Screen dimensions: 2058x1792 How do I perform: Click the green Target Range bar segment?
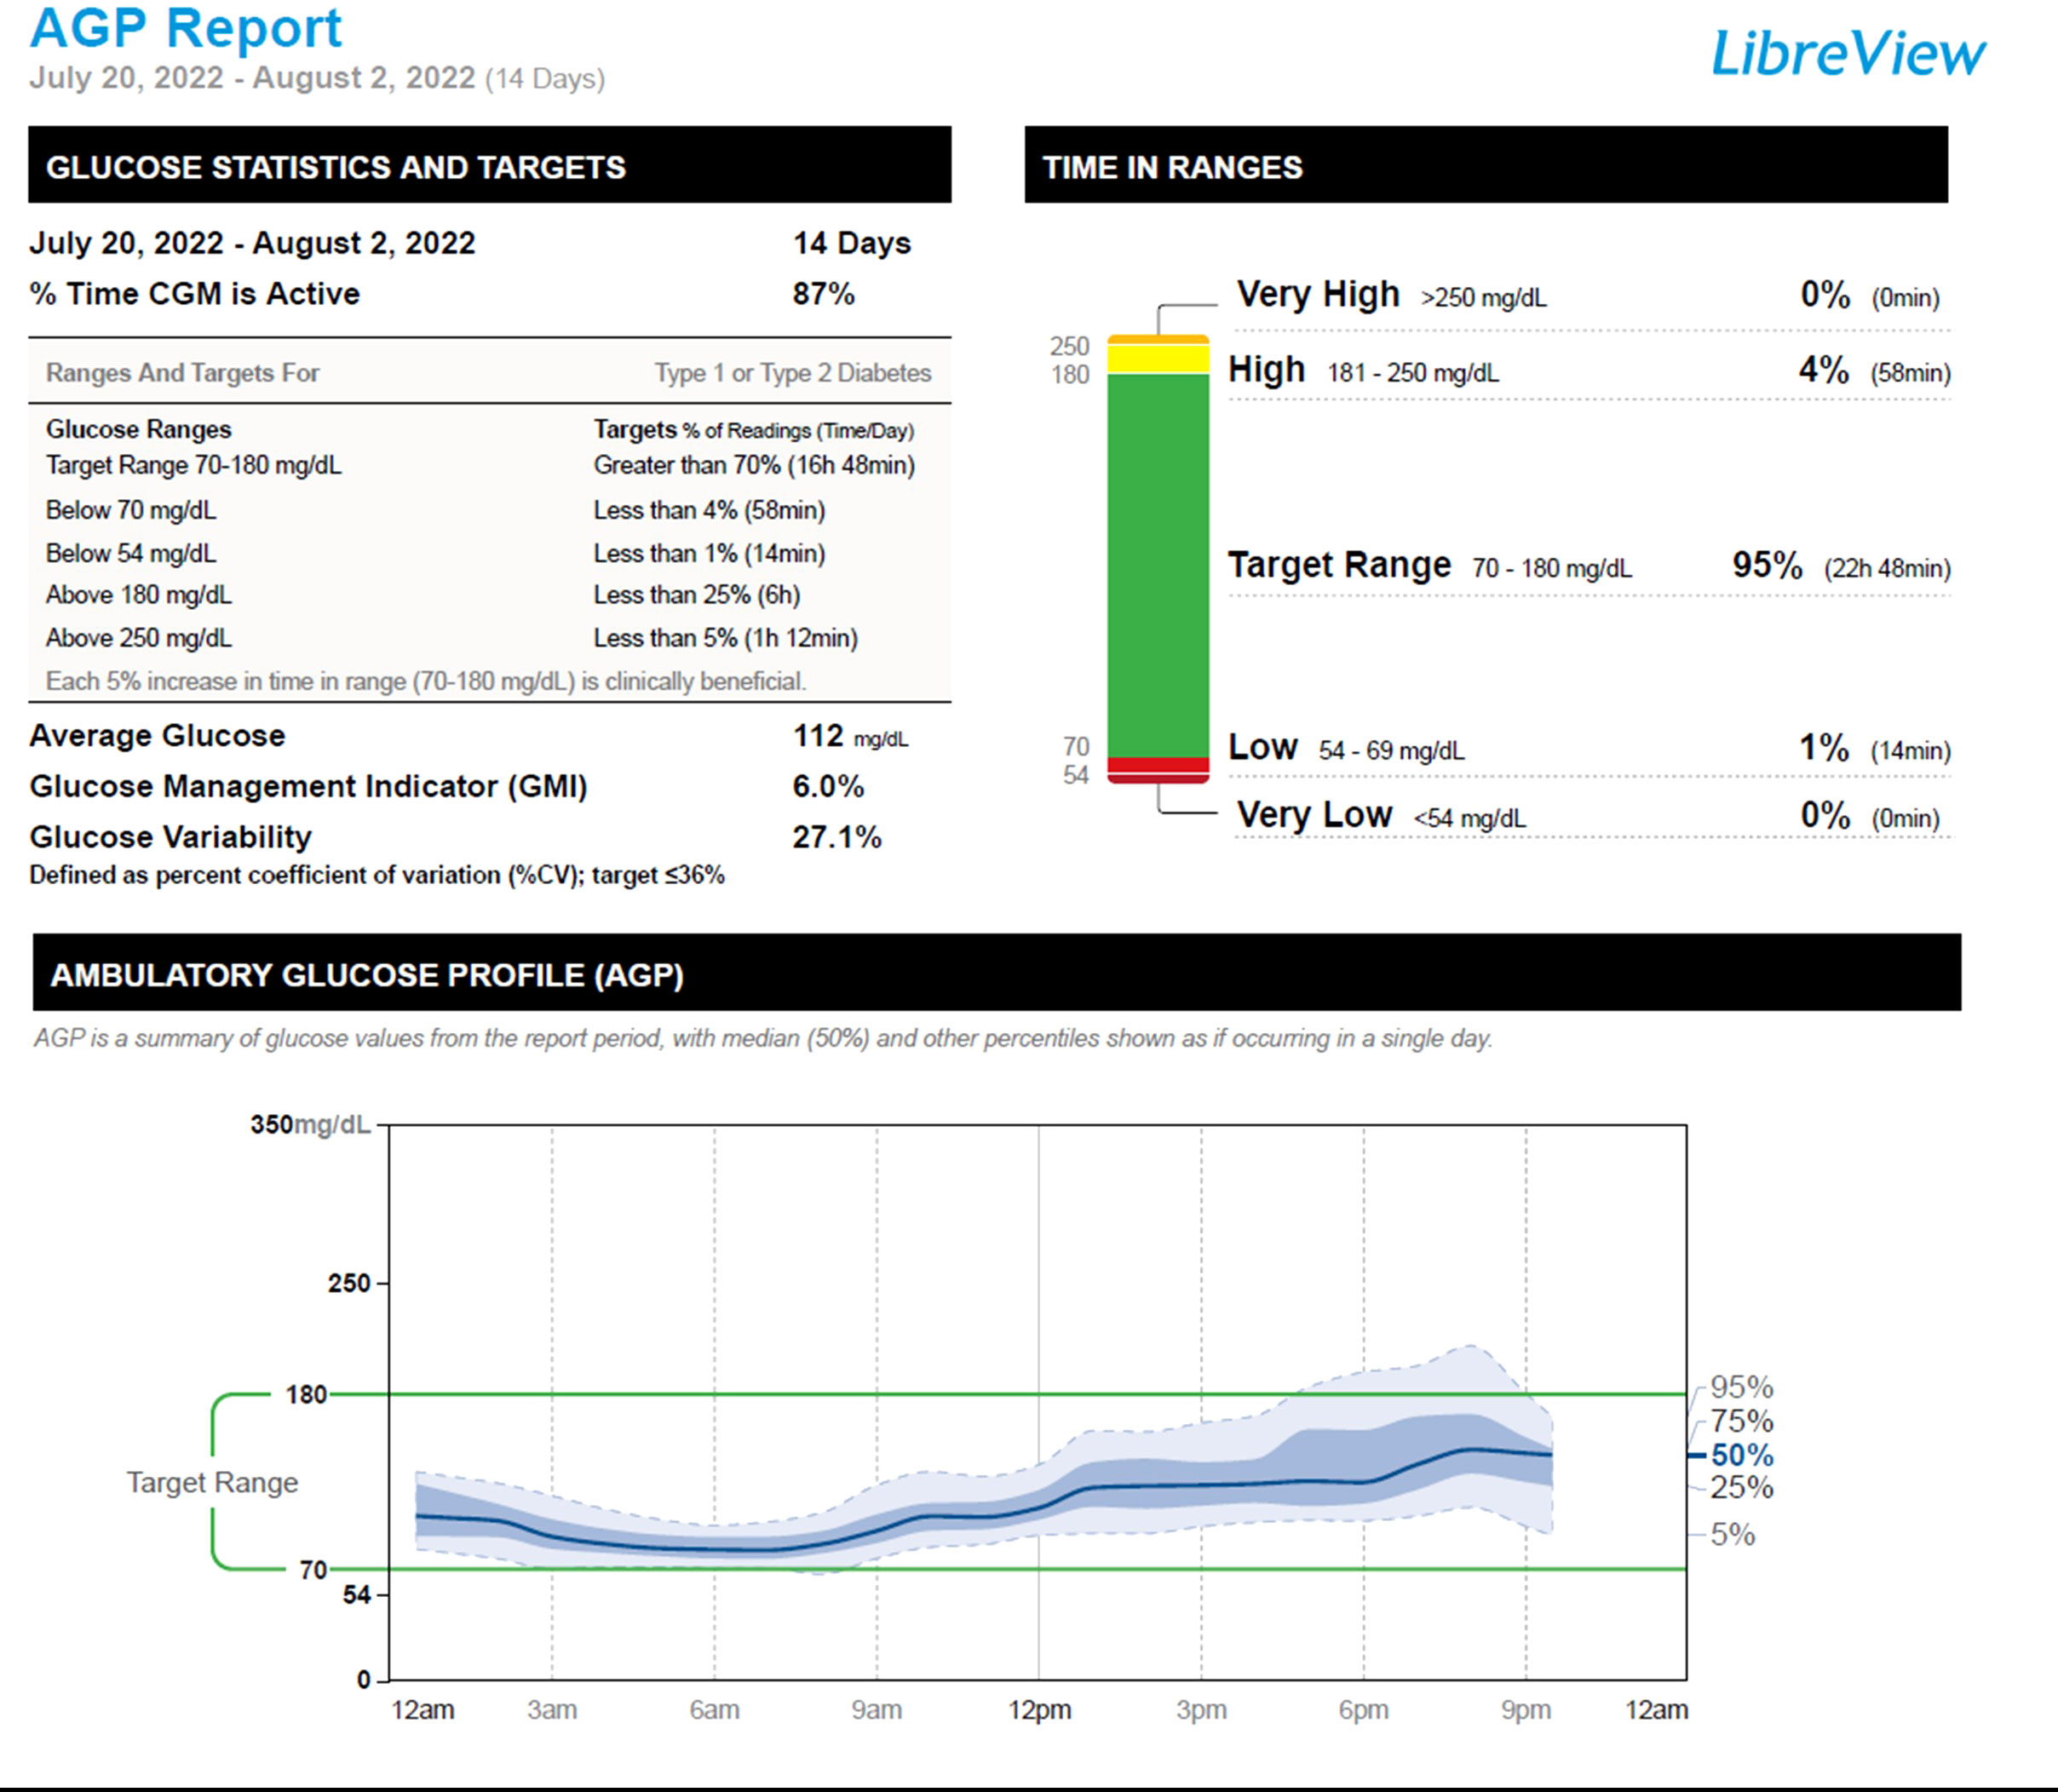(x=1158, y=565)
